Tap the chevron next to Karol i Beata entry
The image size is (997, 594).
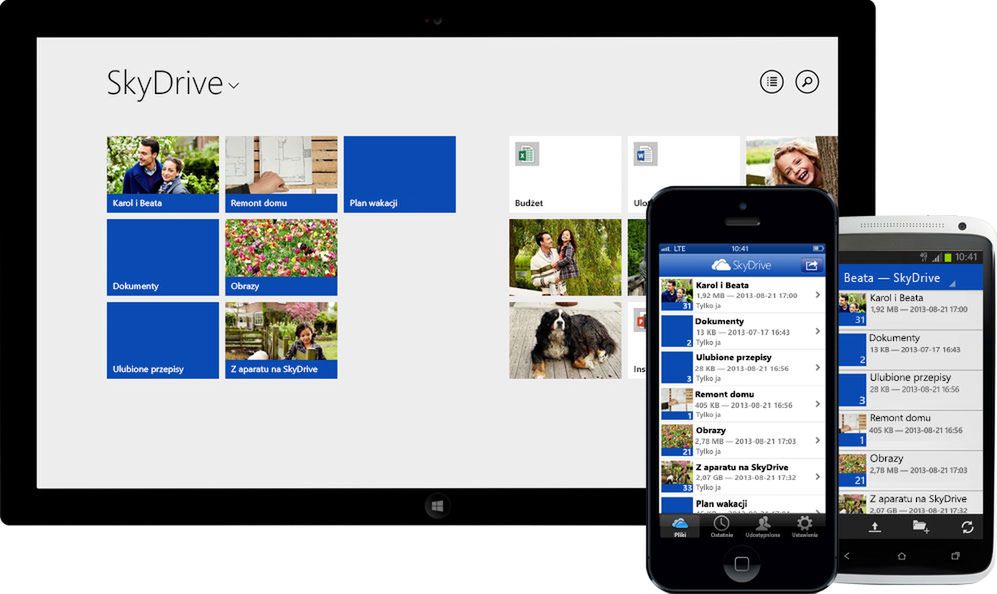[817, 294]
